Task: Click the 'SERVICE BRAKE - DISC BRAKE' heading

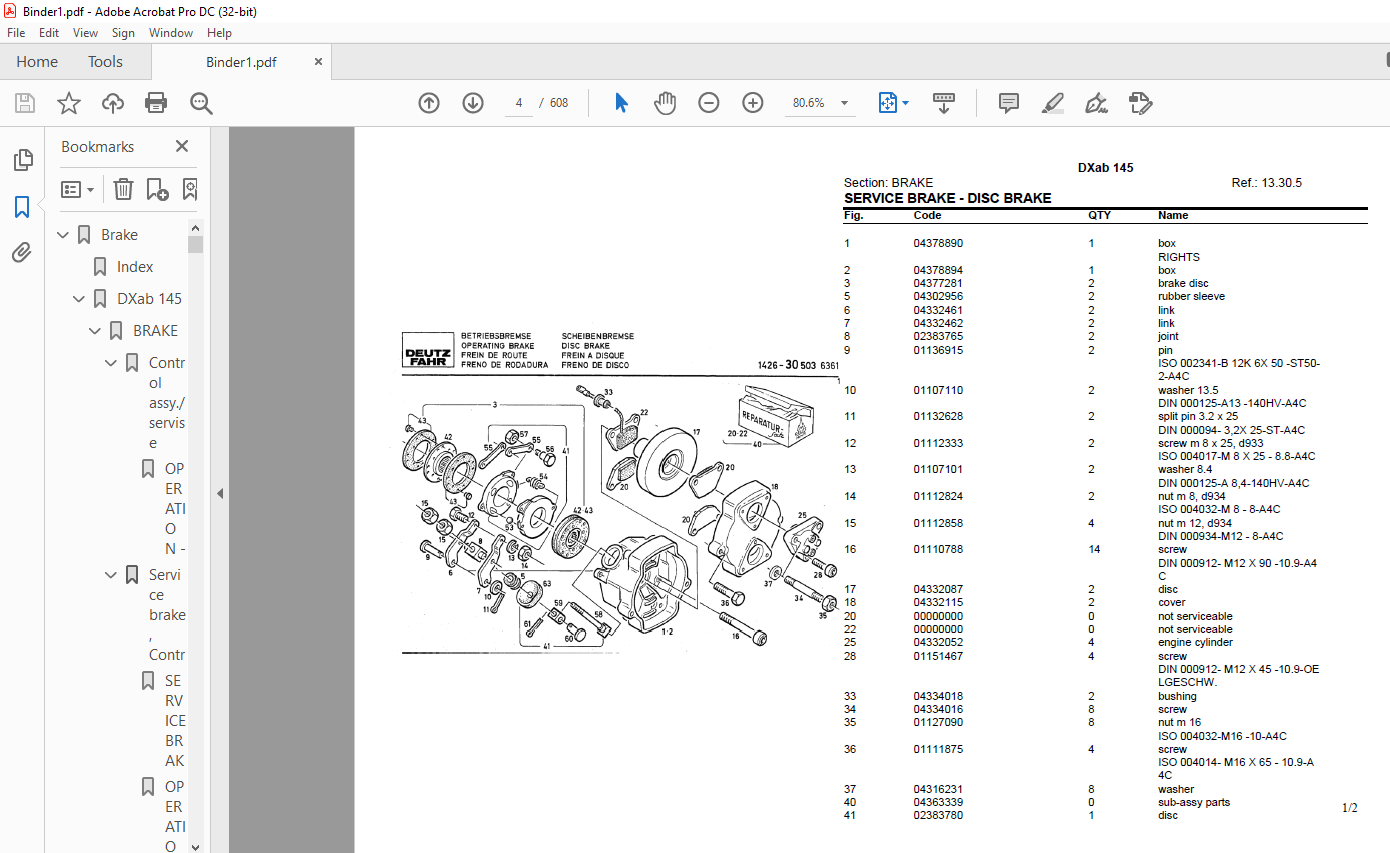Action: click(x=947, y=198)
